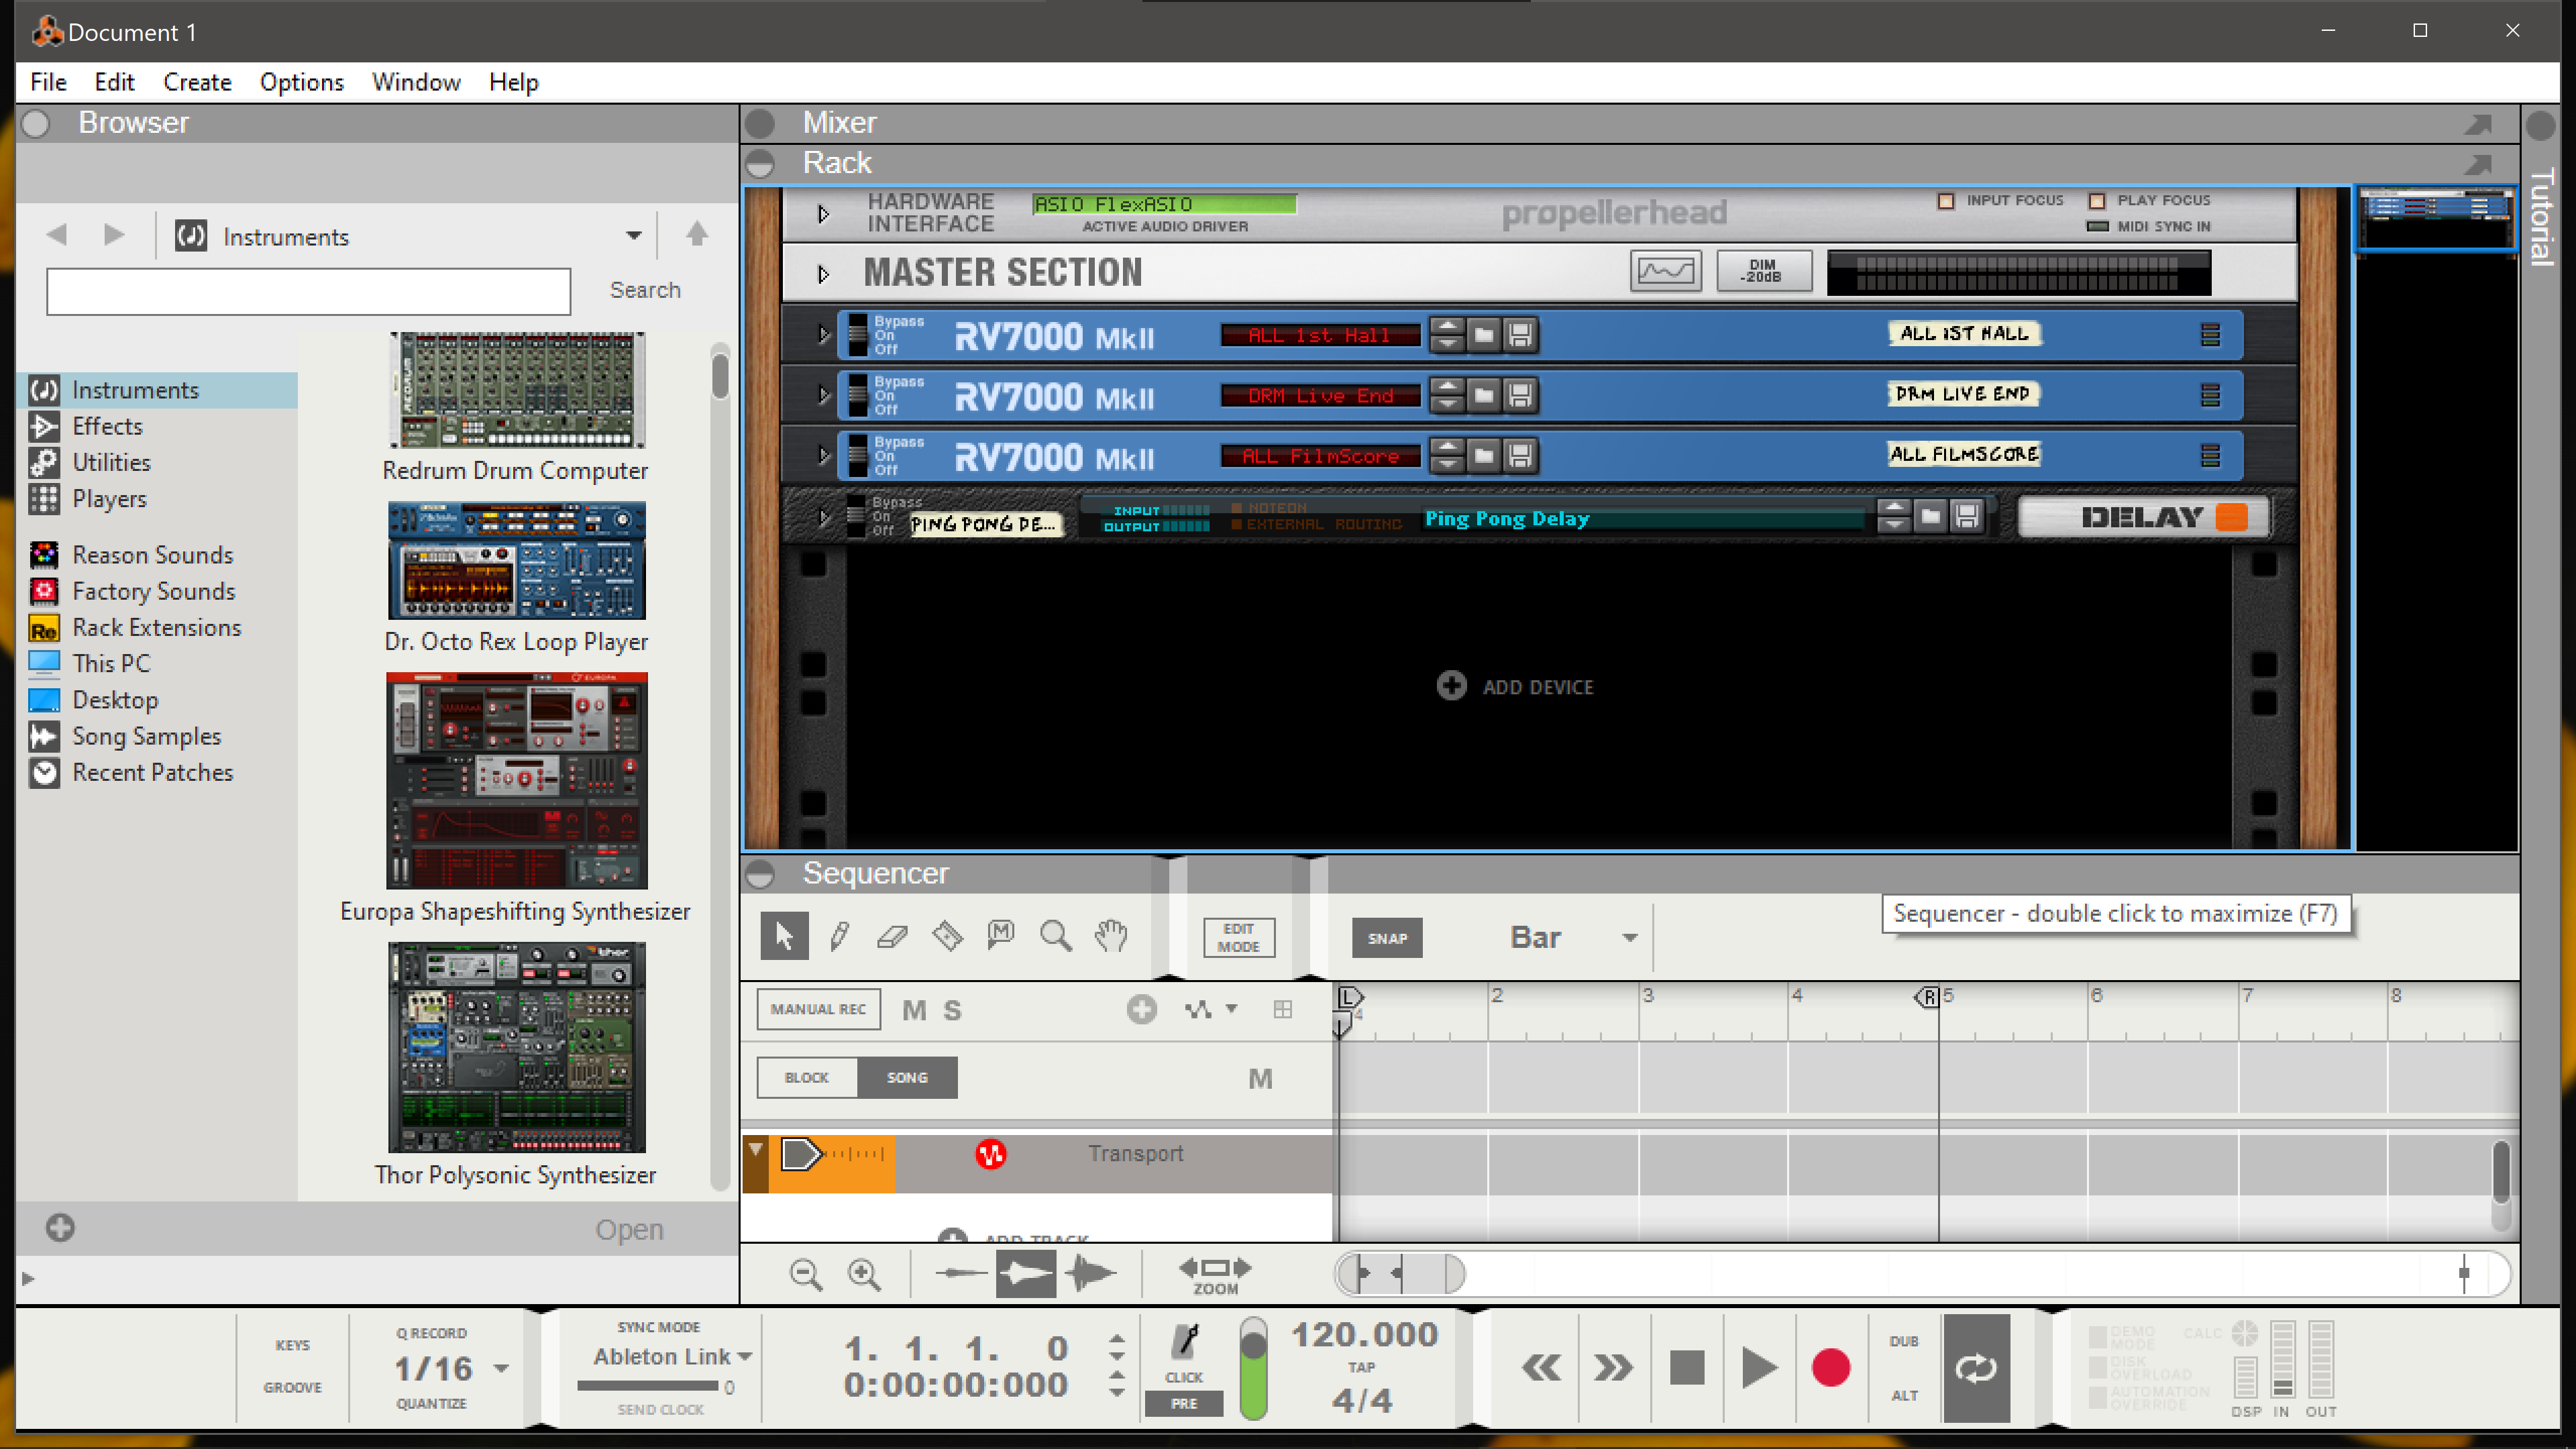This screenshot has width=2576, height=1449.
Task: Toggle the INPUT FOCUS checkbox
Action: click(1945, 201)
